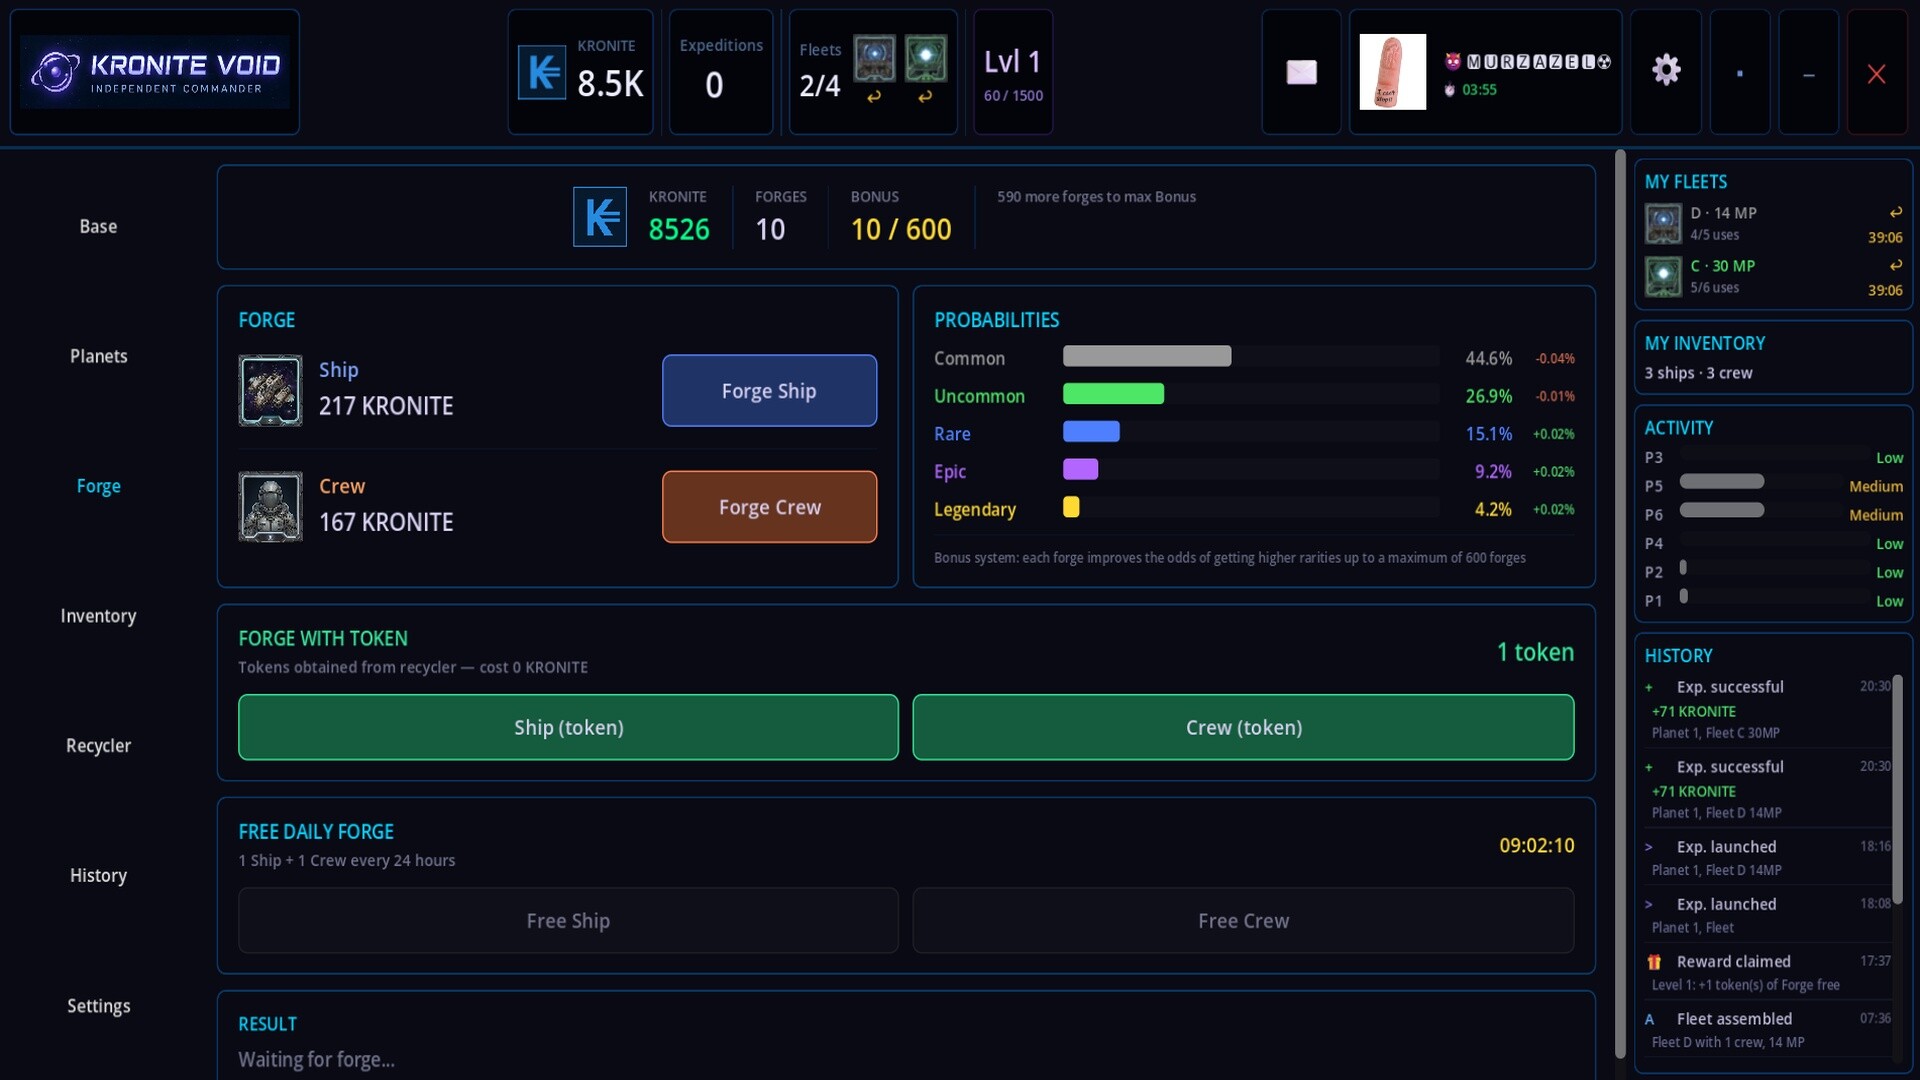Click the Common probability bar
Screen dimensions: 1920x1080
[1250, 356]
